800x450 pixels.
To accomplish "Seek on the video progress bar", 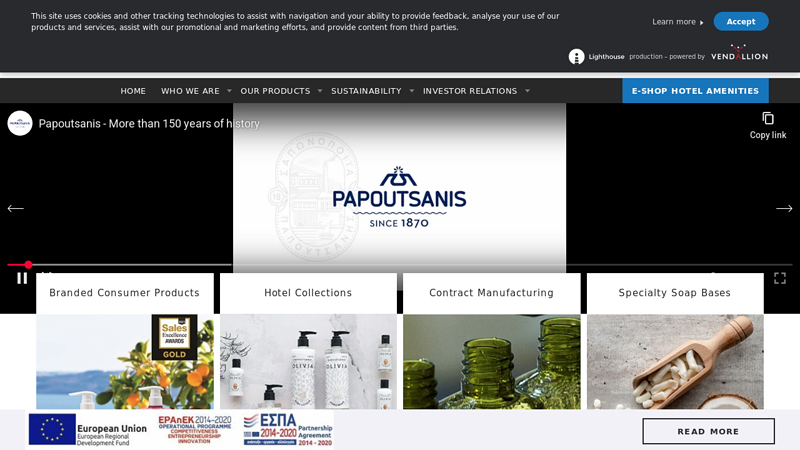I will click(400, 265).
